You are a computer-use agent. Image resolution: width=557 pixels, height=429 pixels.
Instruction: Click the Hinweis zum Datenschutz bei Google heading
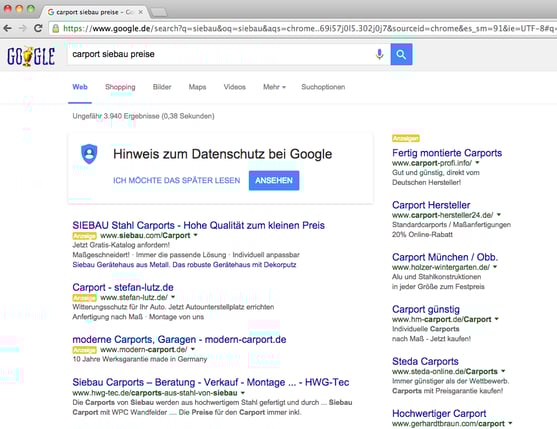223,154
